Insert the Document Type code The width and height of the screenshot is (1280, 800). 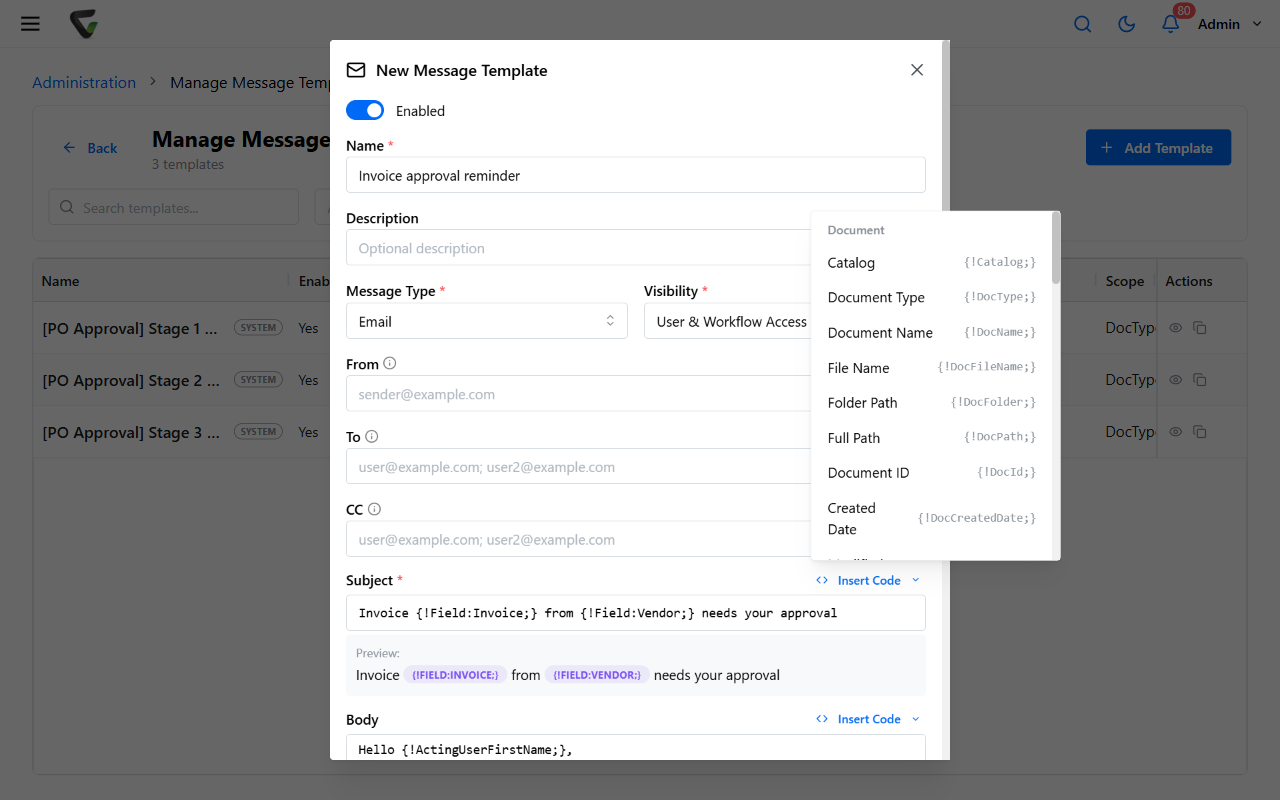[x=931, y=298]
